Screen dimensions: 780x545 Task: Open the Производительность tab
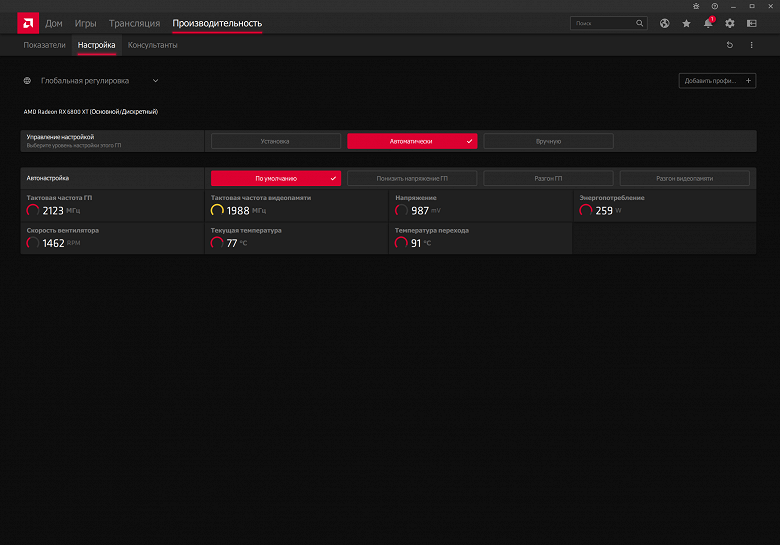pos(217,23)
